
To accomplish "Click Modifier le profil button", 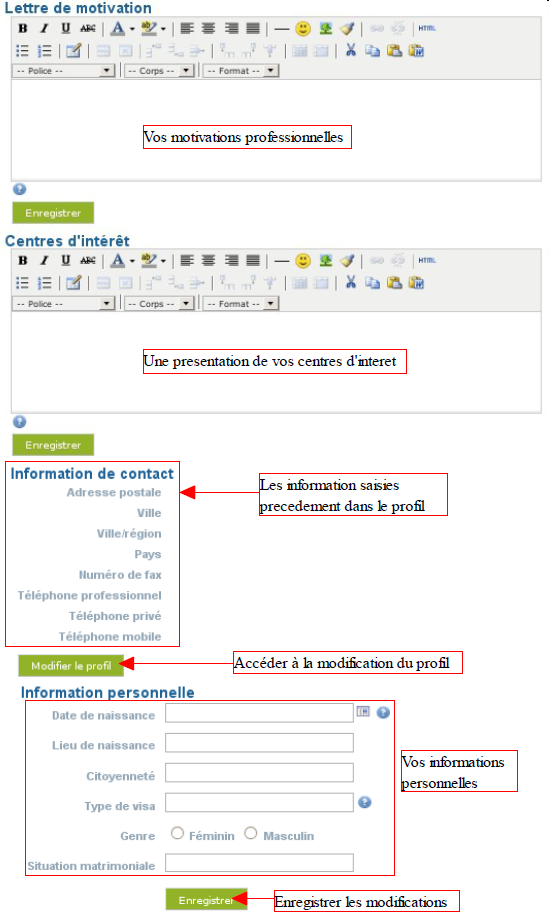I will click(x=71, y=666).
